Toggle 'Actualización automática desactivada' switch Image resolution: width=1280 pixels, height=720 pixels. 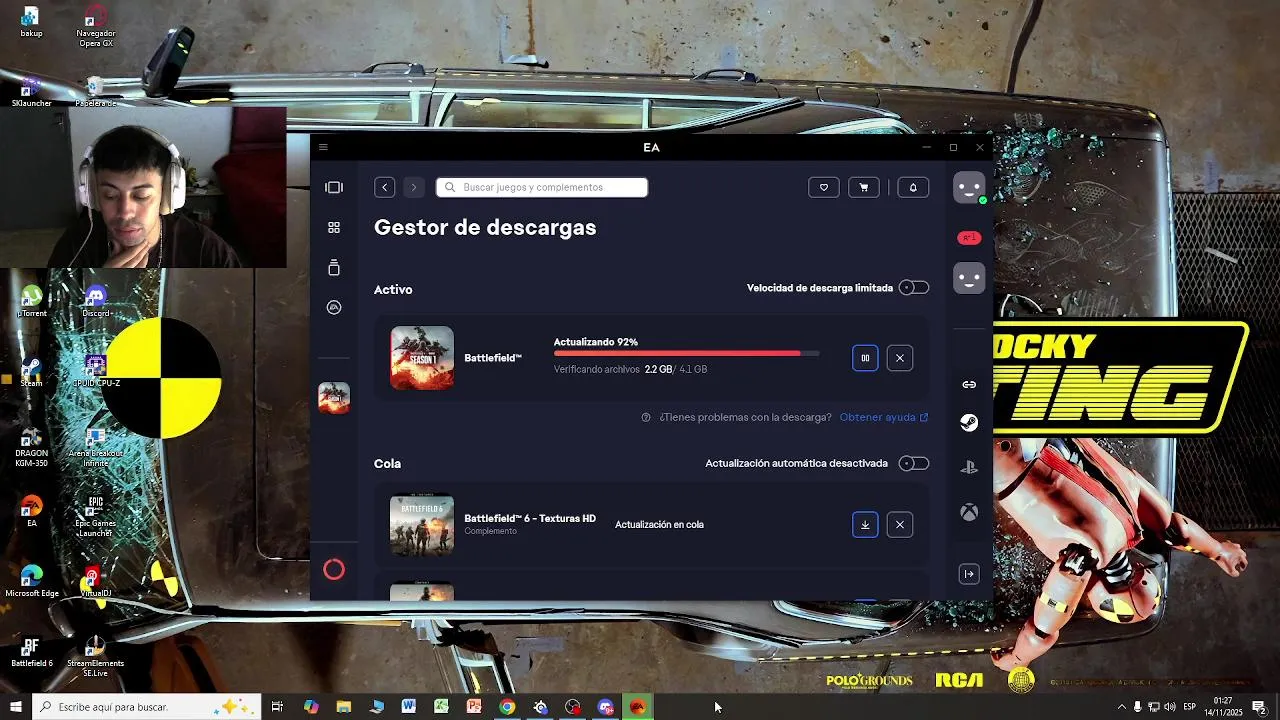coord(914,464)
